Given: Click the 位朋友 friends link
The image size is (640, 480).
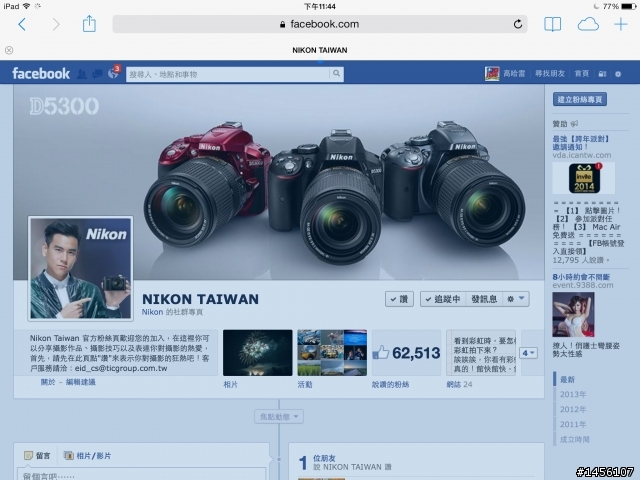Looking at the screenshot, I should point(324,458).
